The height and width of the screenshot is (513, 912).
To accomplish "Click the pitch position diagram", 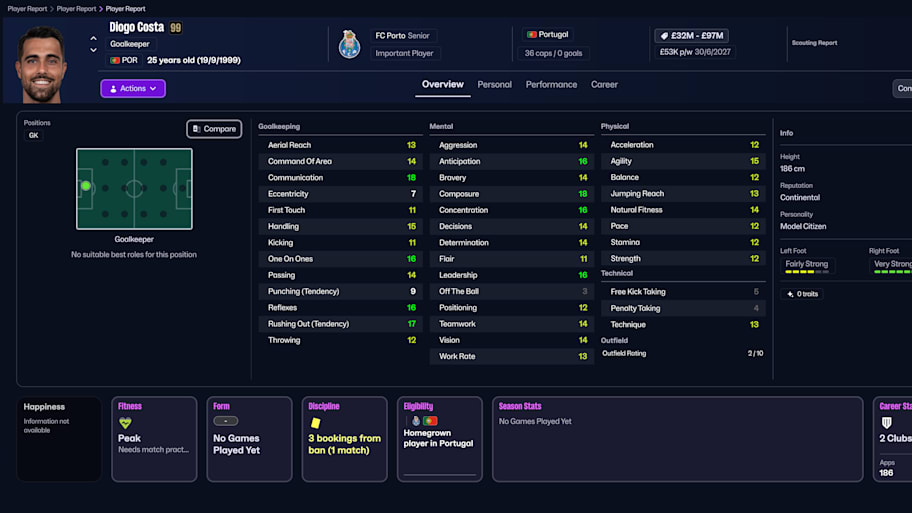I will [x=134, y=189].
